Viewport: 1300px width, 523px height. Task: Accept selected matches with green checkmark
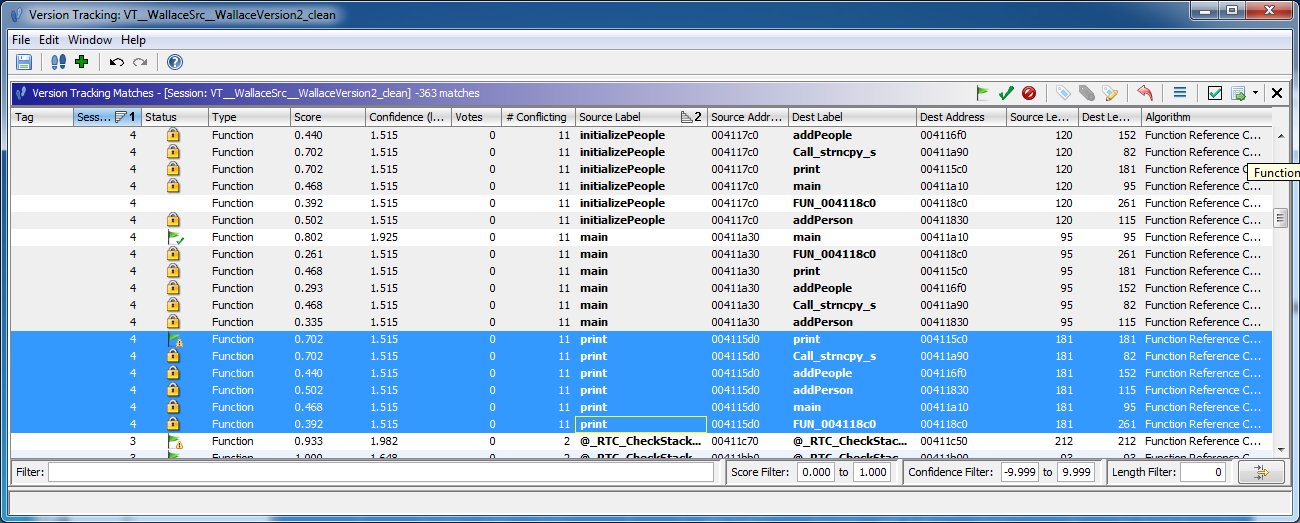tap(1006, 93)
